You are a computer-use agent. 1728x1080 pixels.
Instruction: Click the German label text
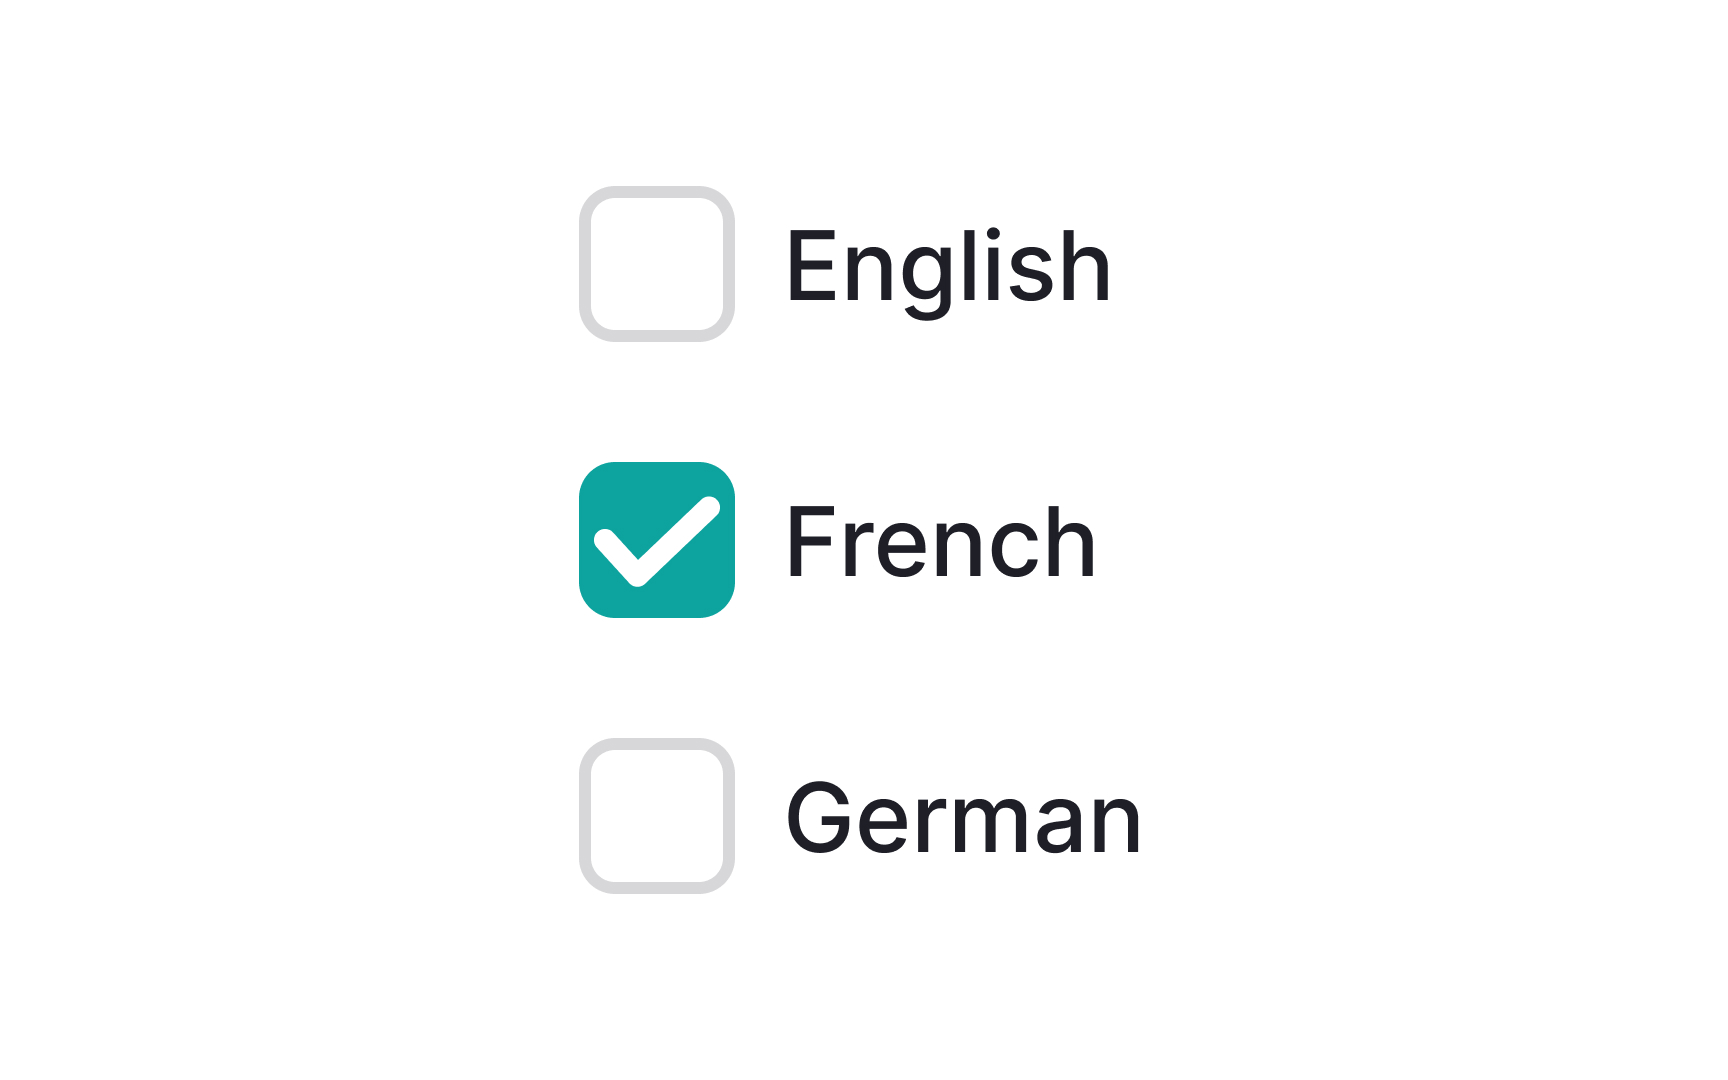pyautogui.click(x=963, y=820)
